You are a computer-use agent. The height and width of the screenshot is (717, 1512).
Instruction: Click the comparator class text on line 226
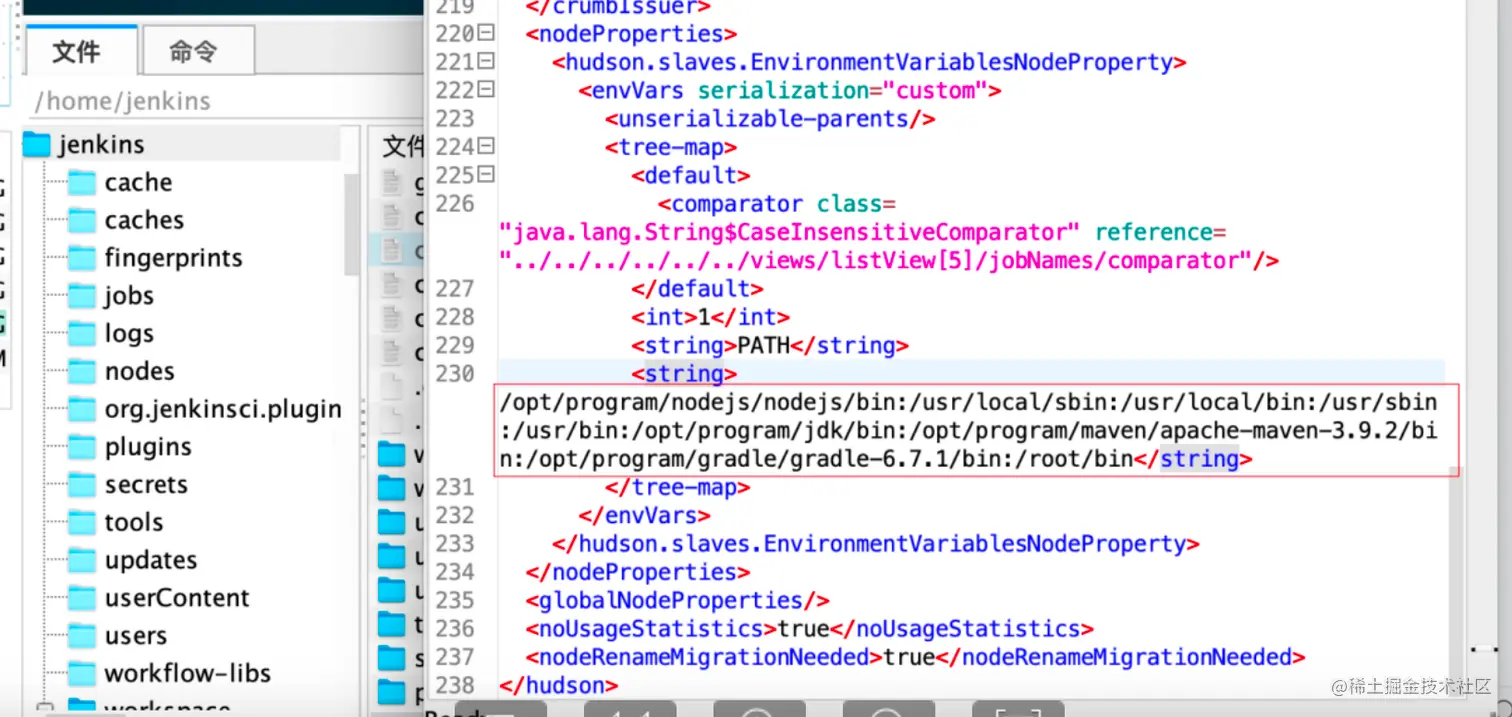[778, 204]
